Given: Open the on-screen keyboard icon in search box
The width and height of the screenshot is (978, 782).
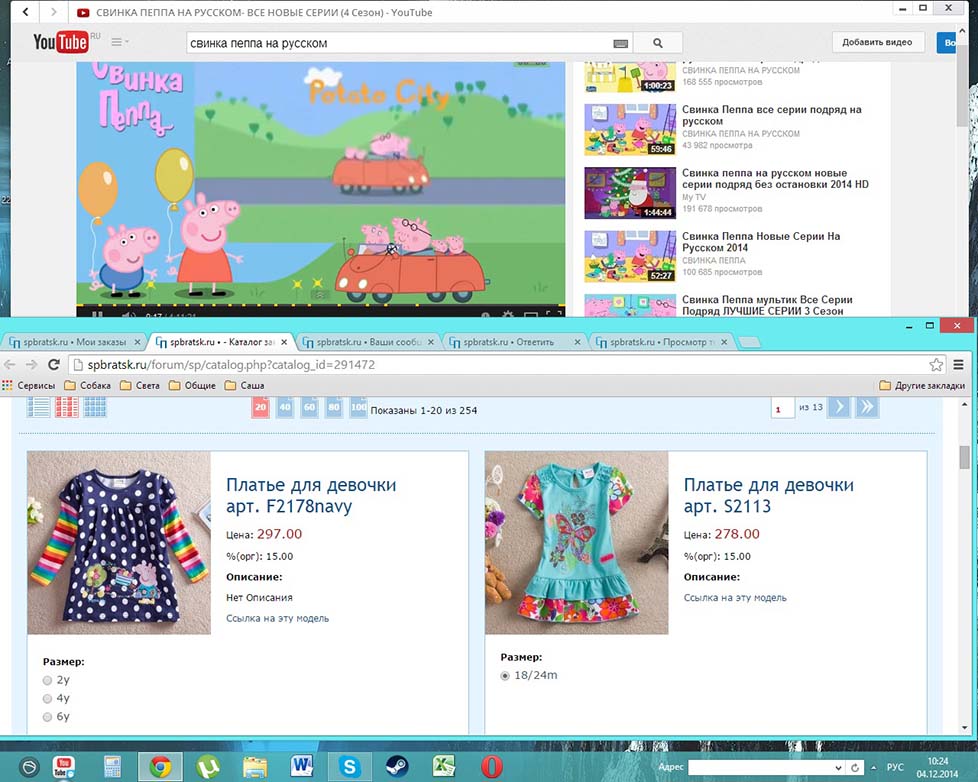Looking at the screenshot, I should tap(621, 43).
